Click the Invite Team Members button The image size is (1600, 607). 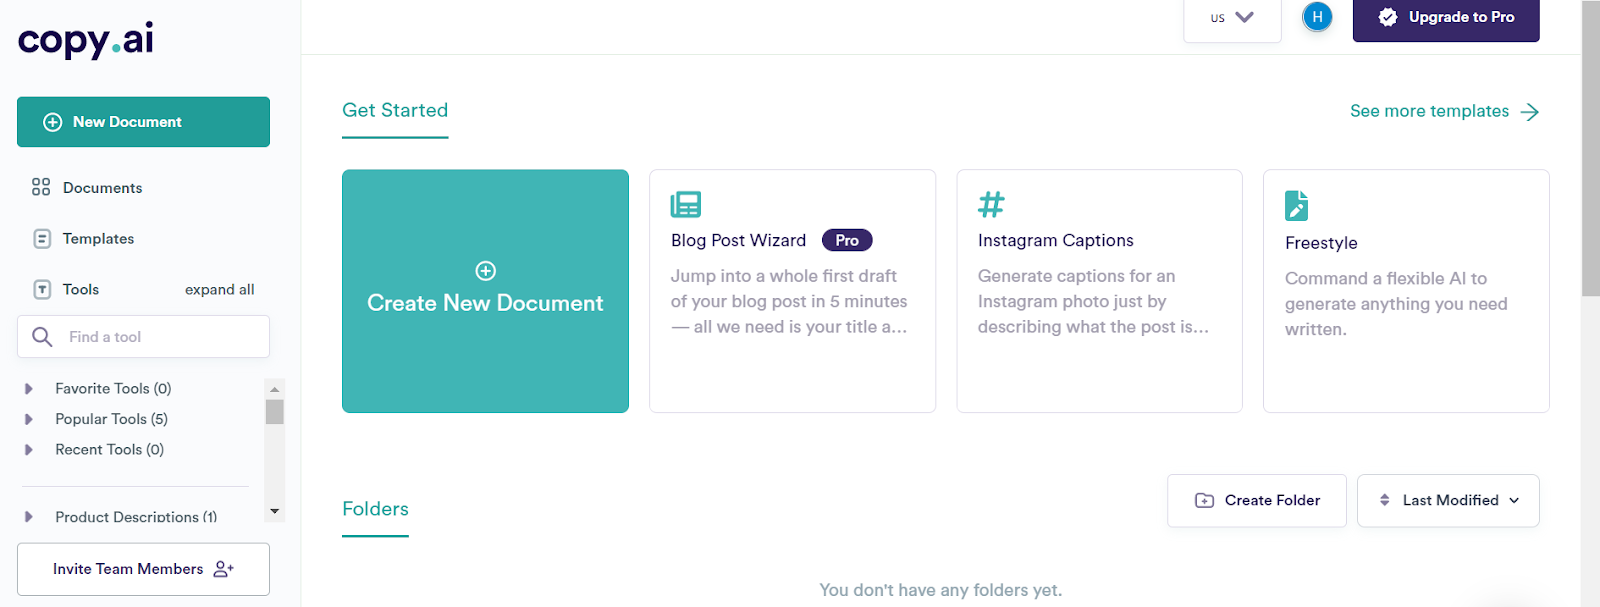point(143,569)
